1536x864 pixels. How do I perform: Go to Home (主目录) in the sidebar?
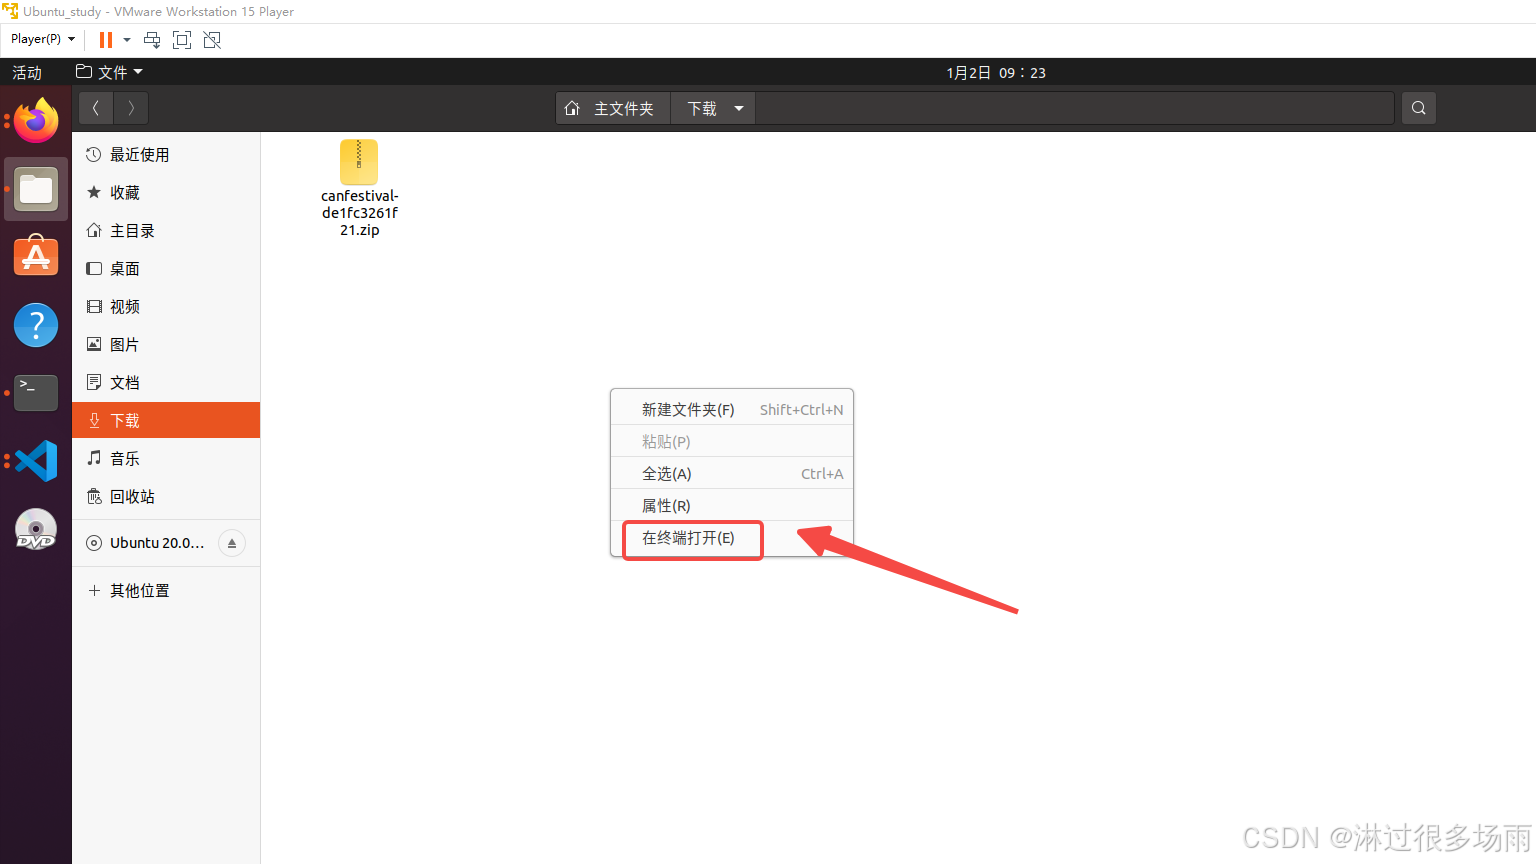pos(166,230)
